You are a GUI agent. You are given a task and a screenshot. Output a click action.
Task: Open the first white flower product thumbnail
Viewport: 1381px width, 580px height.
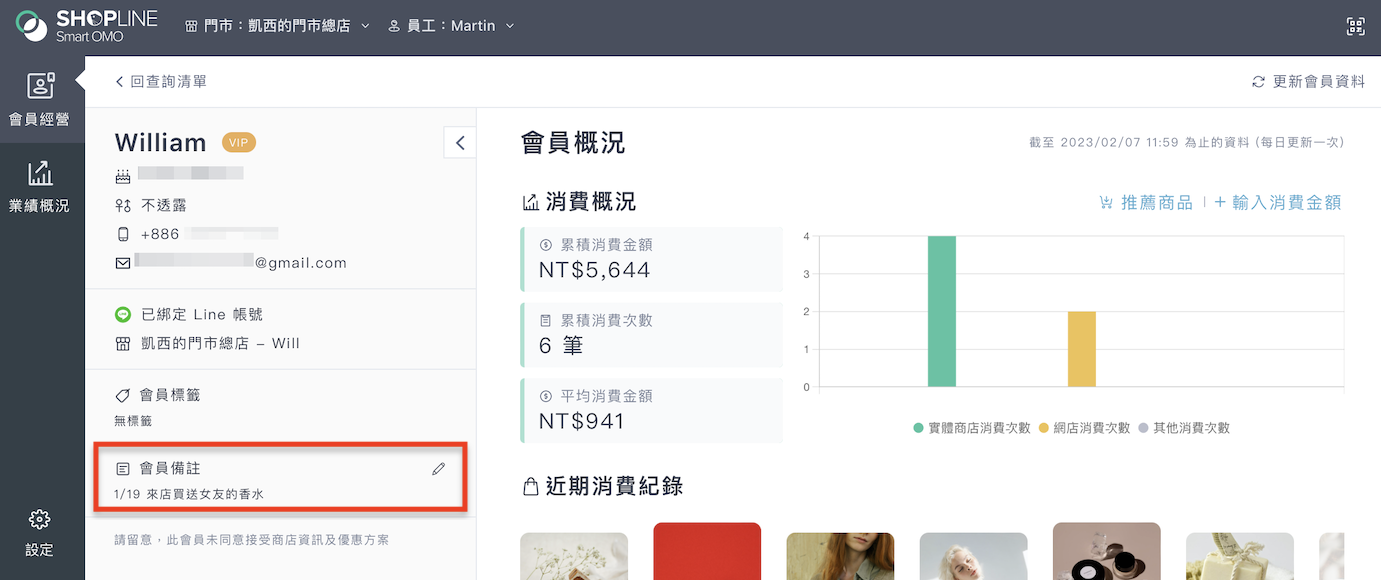pyautogui.click(x=574, y=556)
